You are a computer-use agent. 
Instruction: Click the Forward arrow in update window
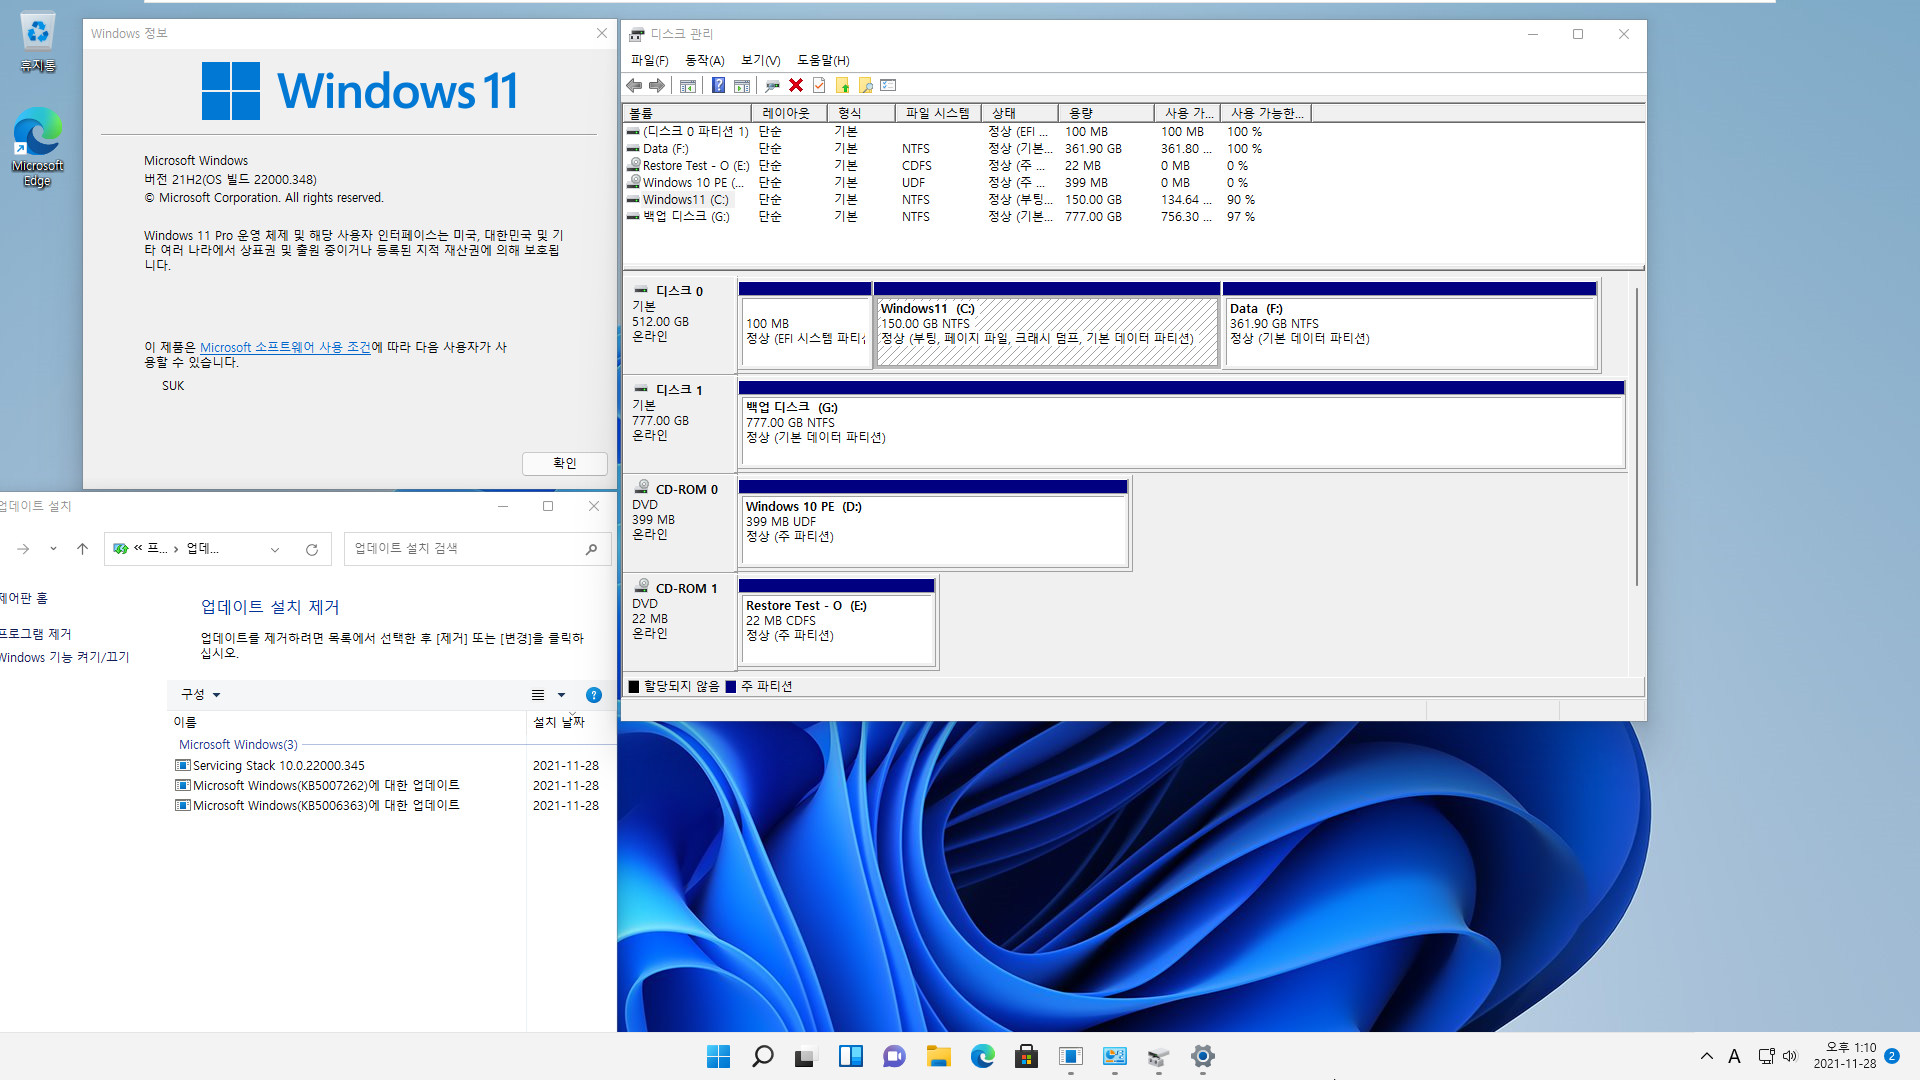[23, 549]
